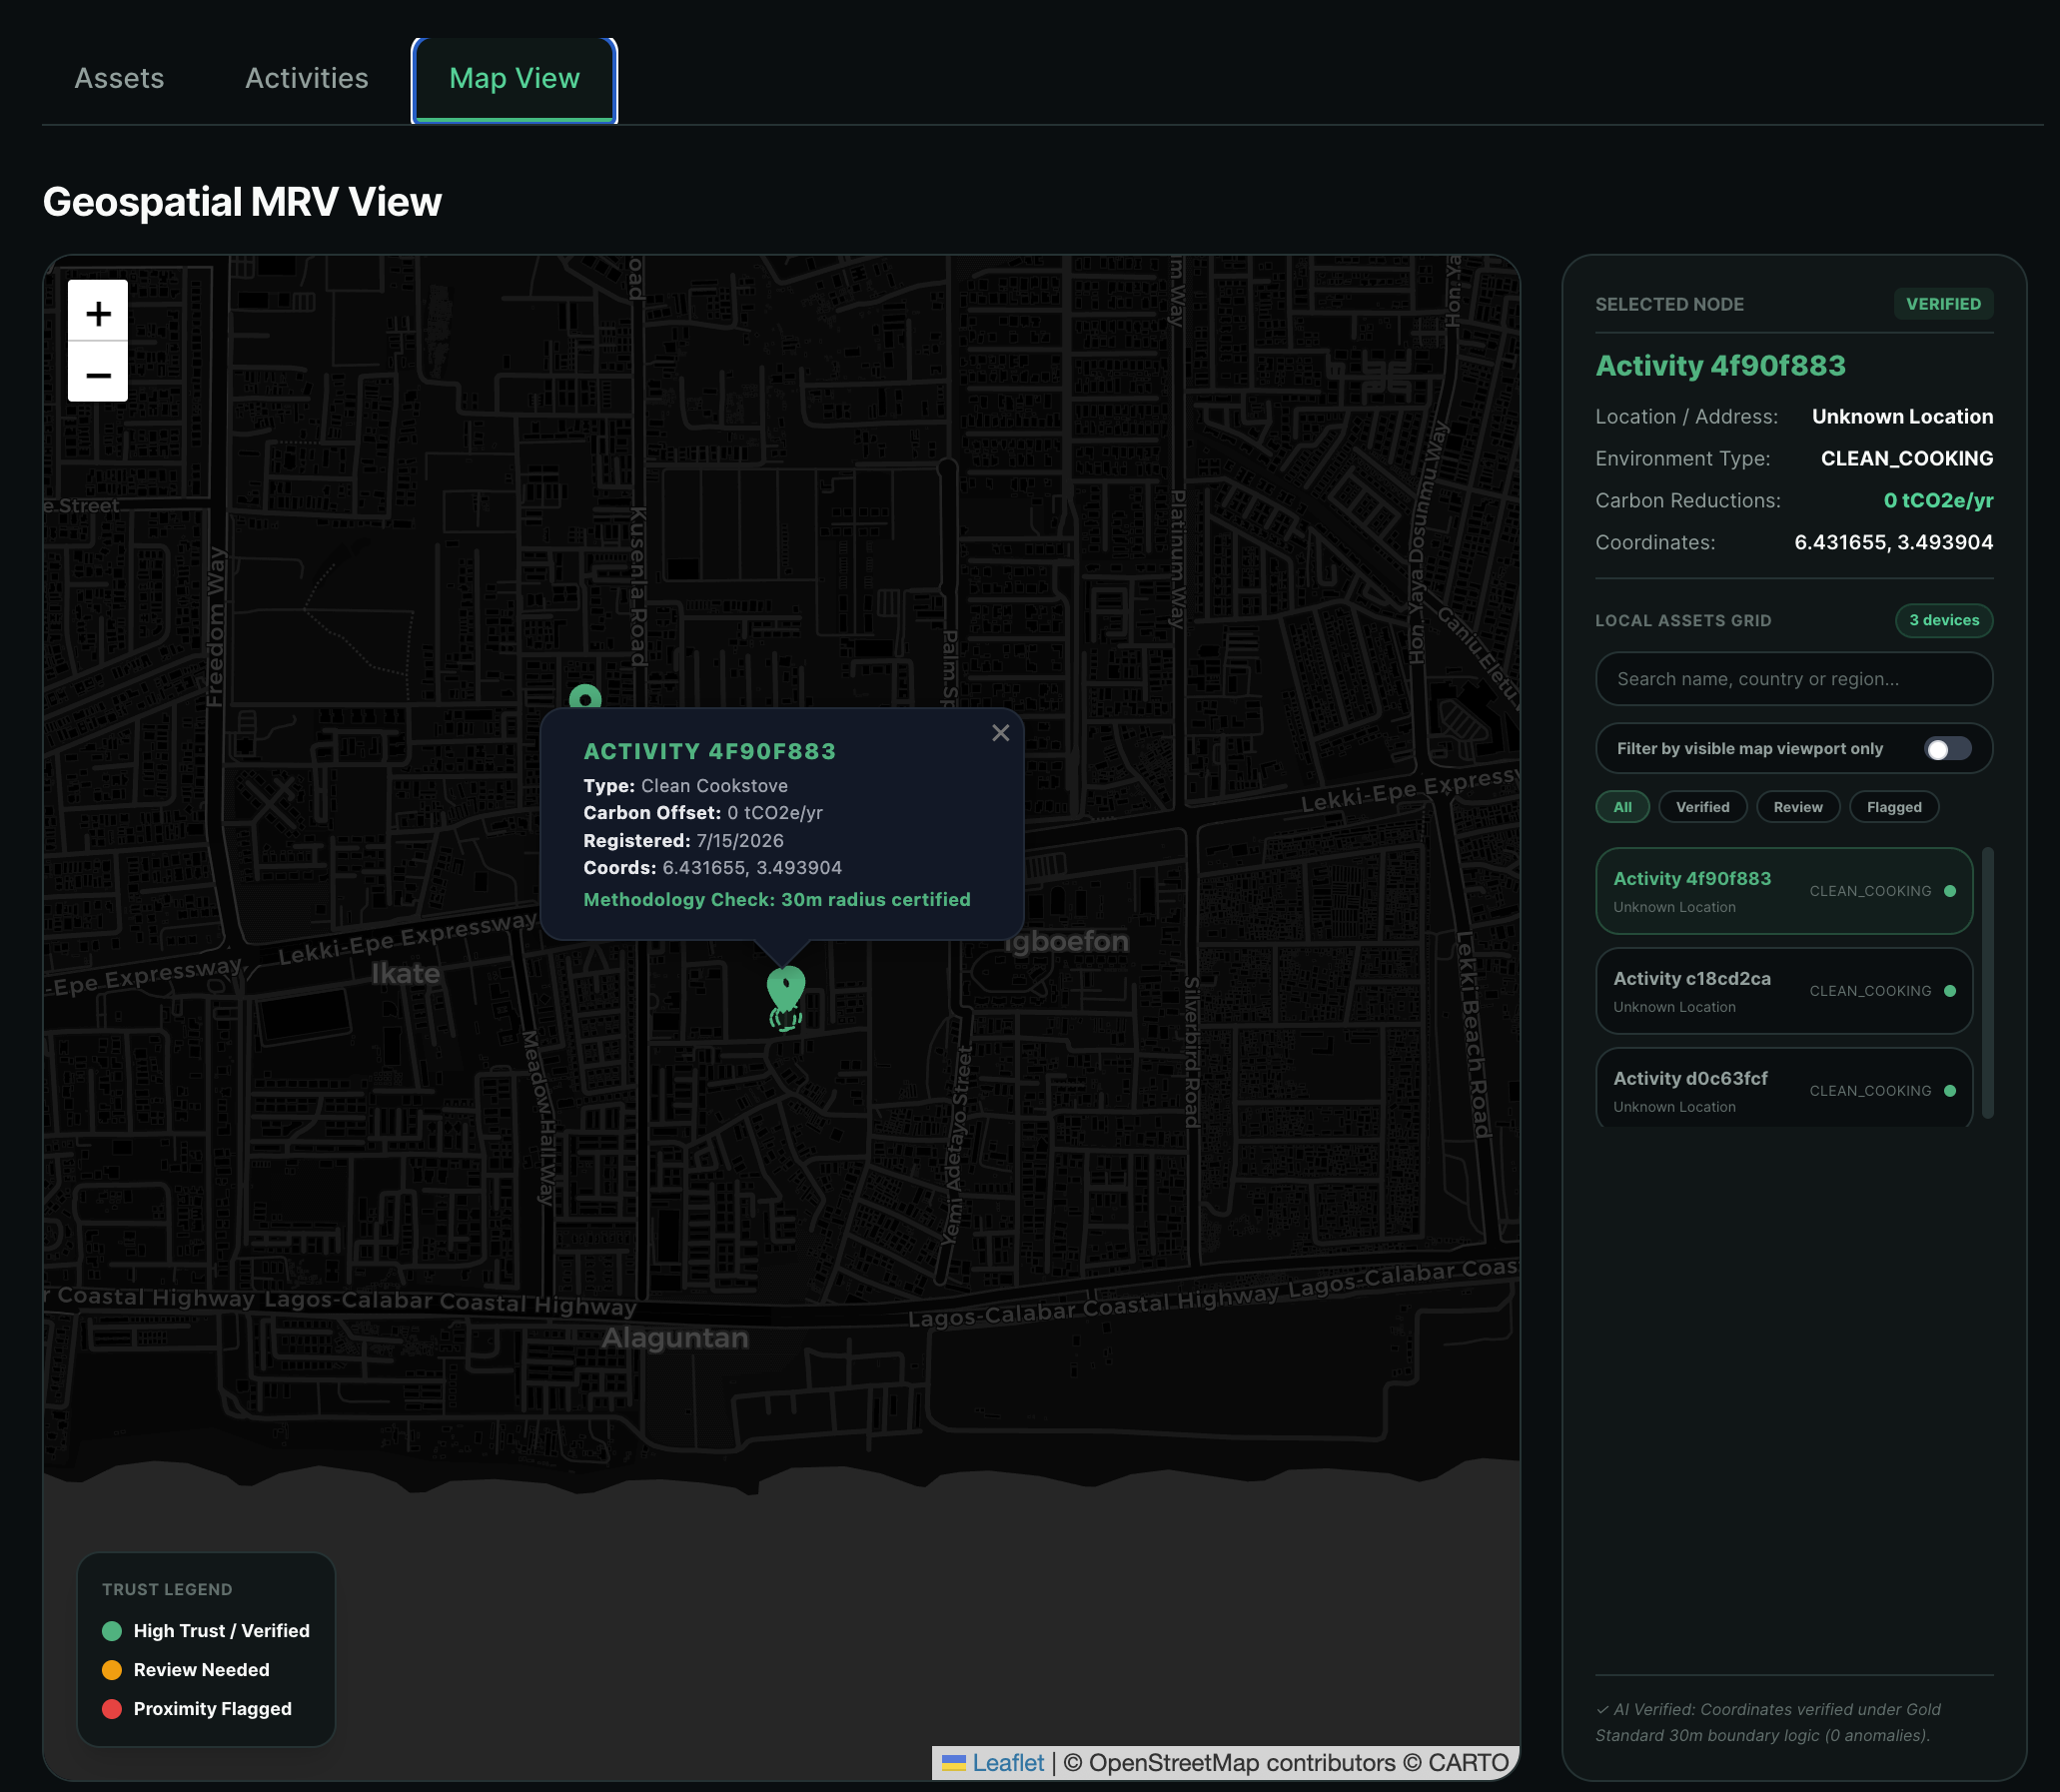Click the green marker near Kusenla Road
This screenshot has width=2060, height=1792.
(585, 698)
